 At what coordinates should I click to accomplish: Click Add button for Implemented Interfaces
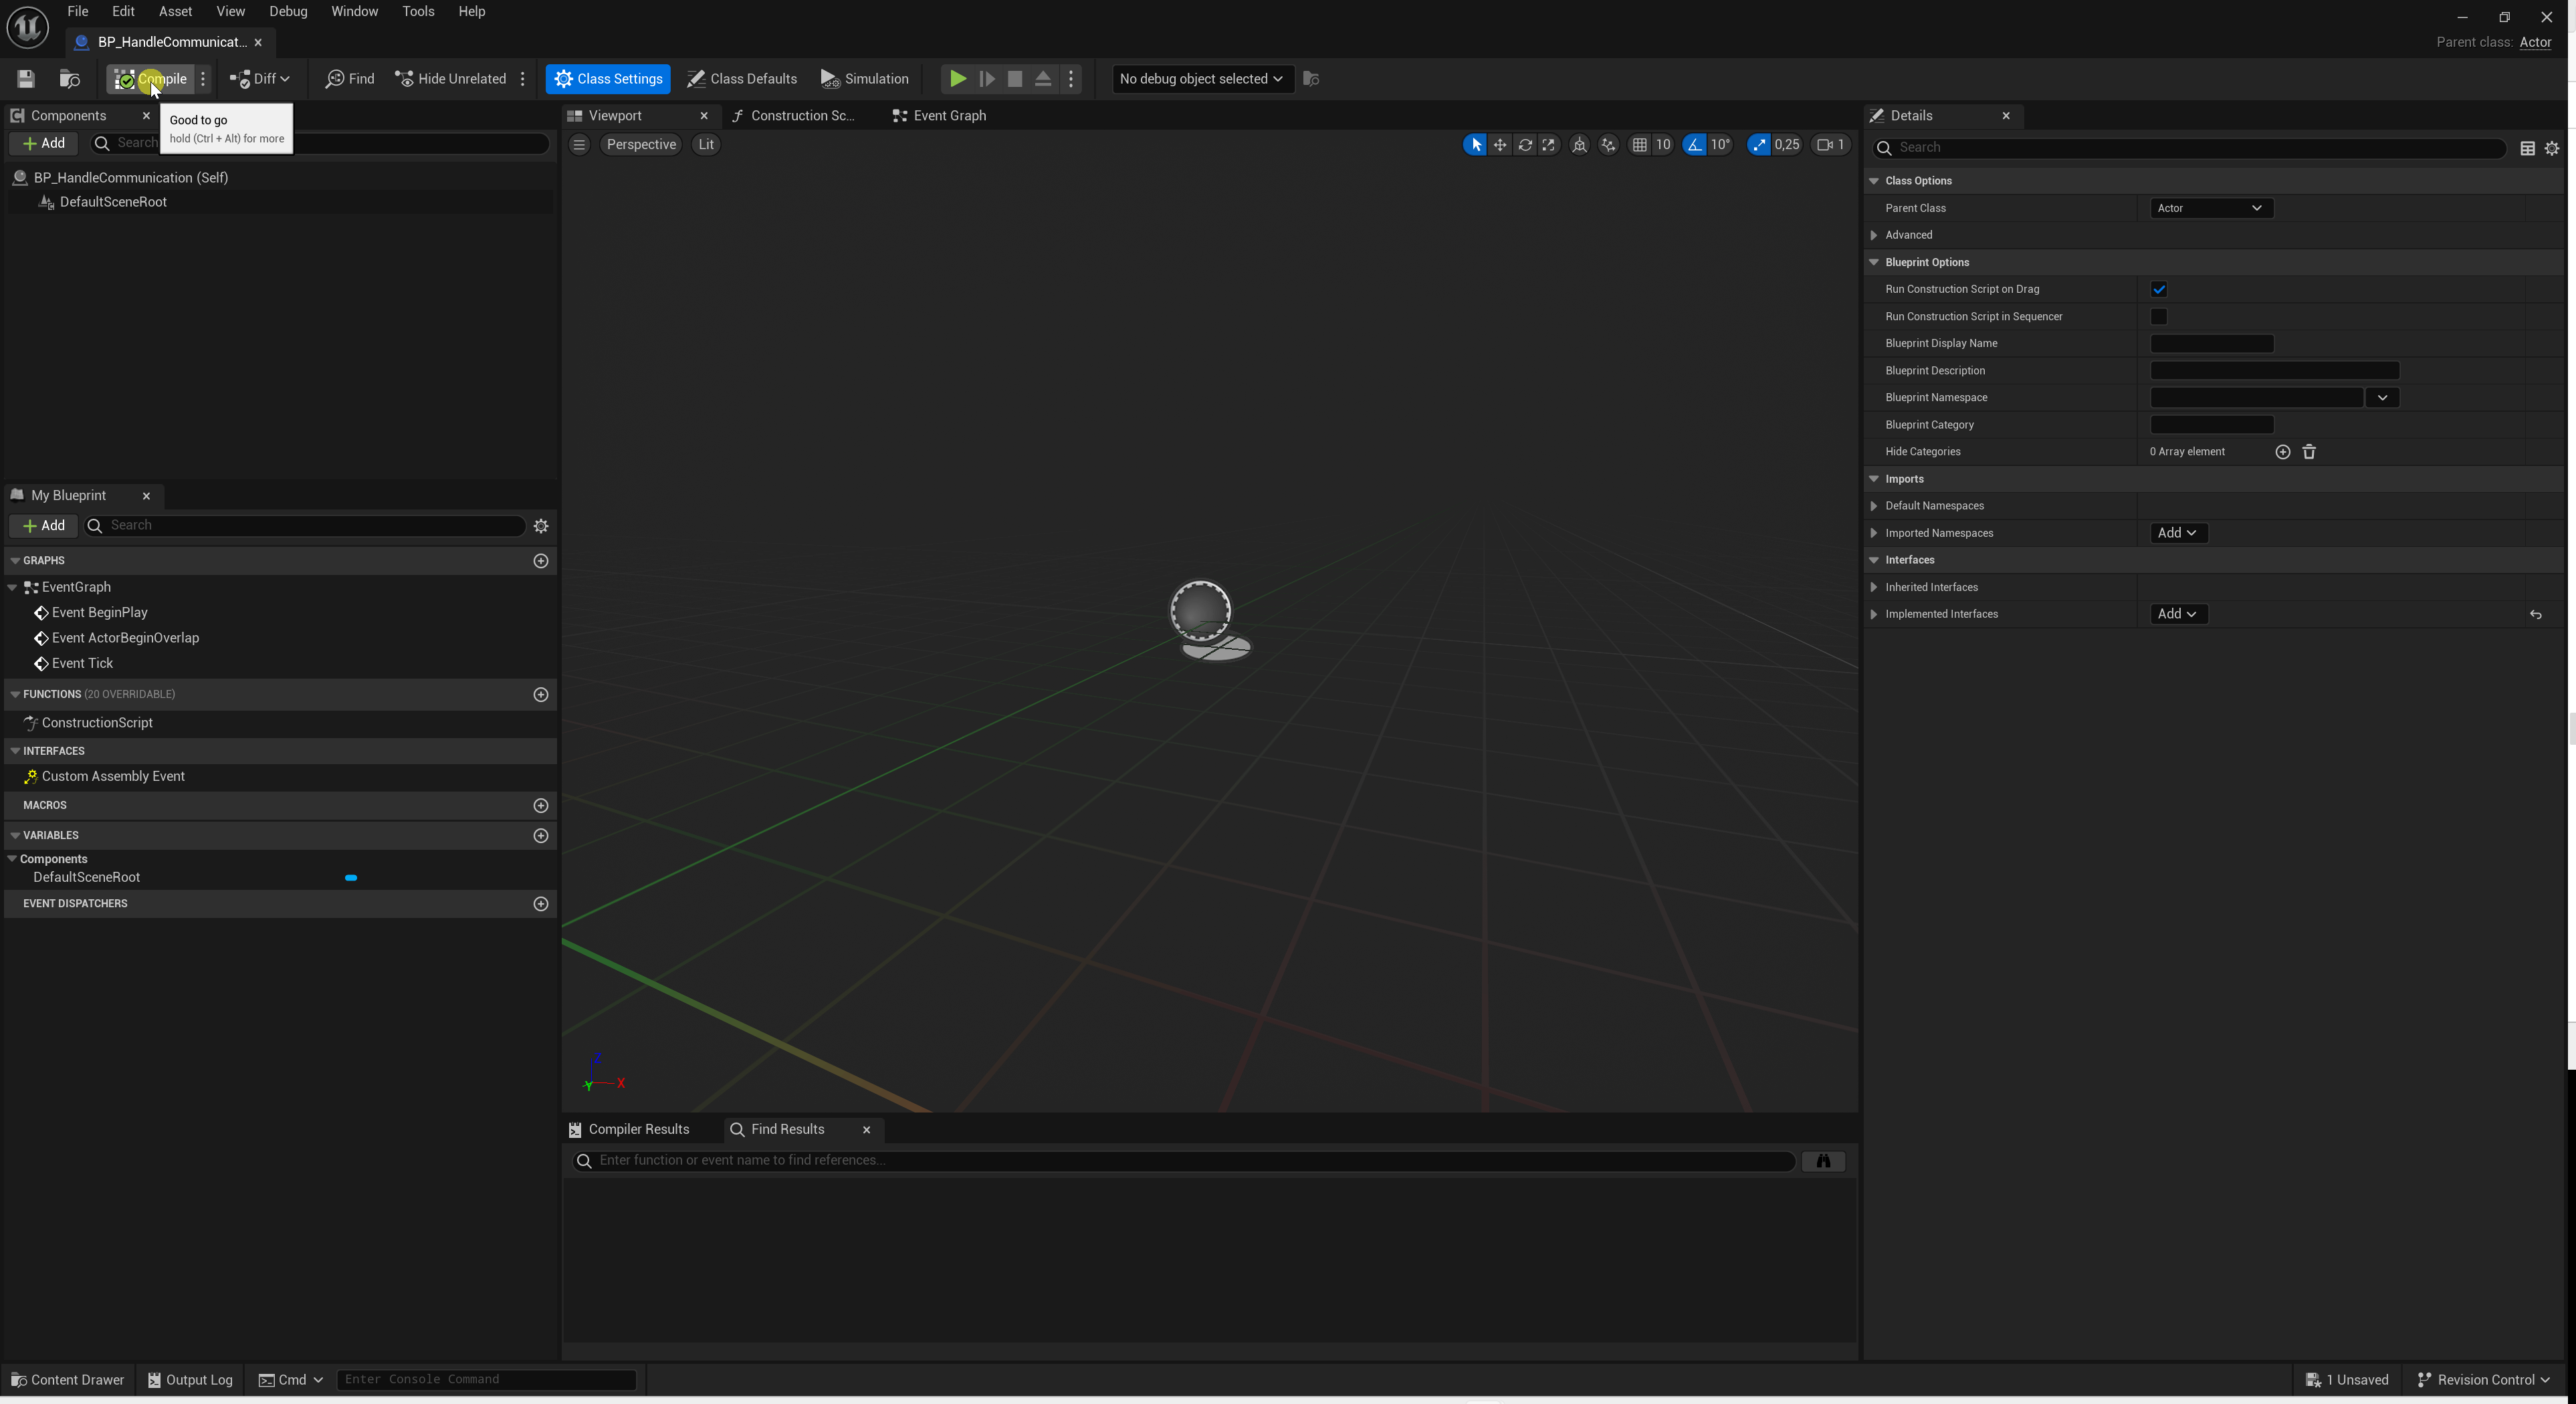coord(2177,614)
